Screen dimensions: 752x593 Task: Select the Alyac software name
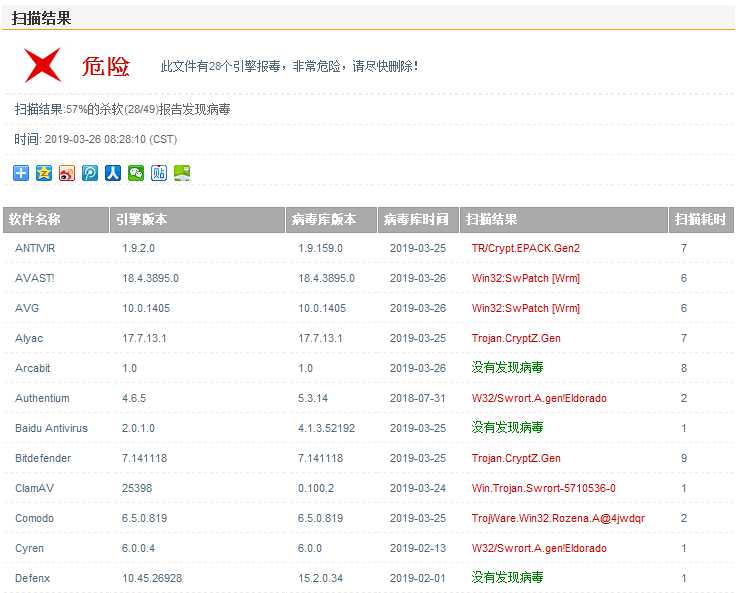(29, 338)
